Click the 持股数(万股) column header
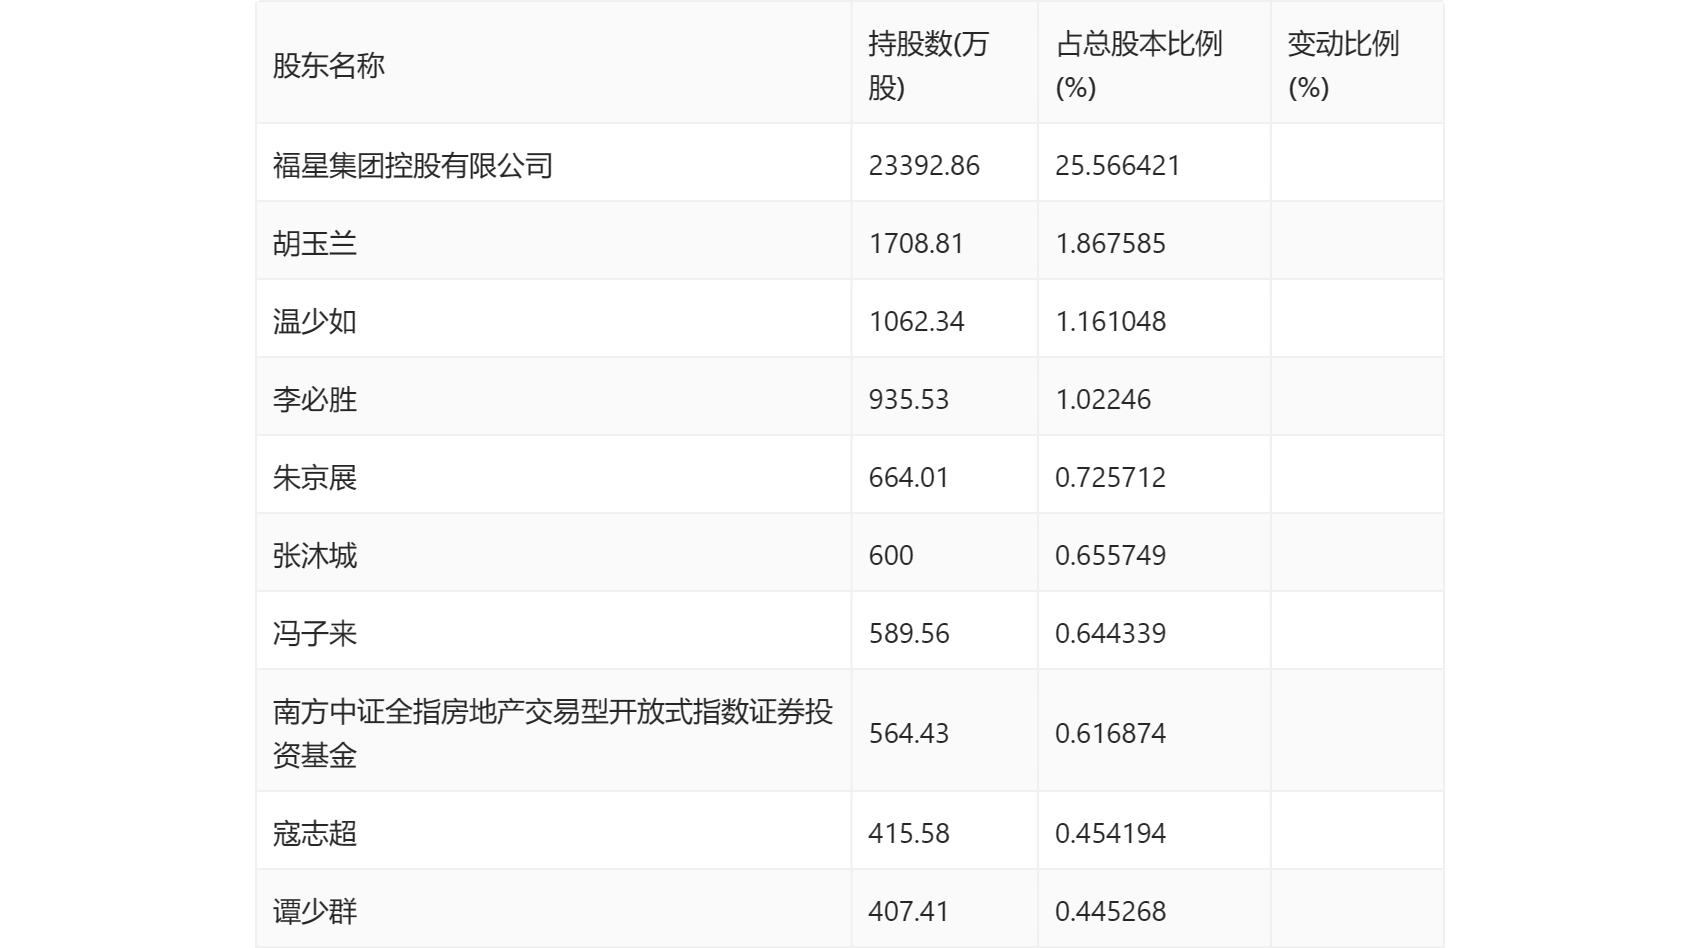The image size is (1700, 948). (928, 66)
